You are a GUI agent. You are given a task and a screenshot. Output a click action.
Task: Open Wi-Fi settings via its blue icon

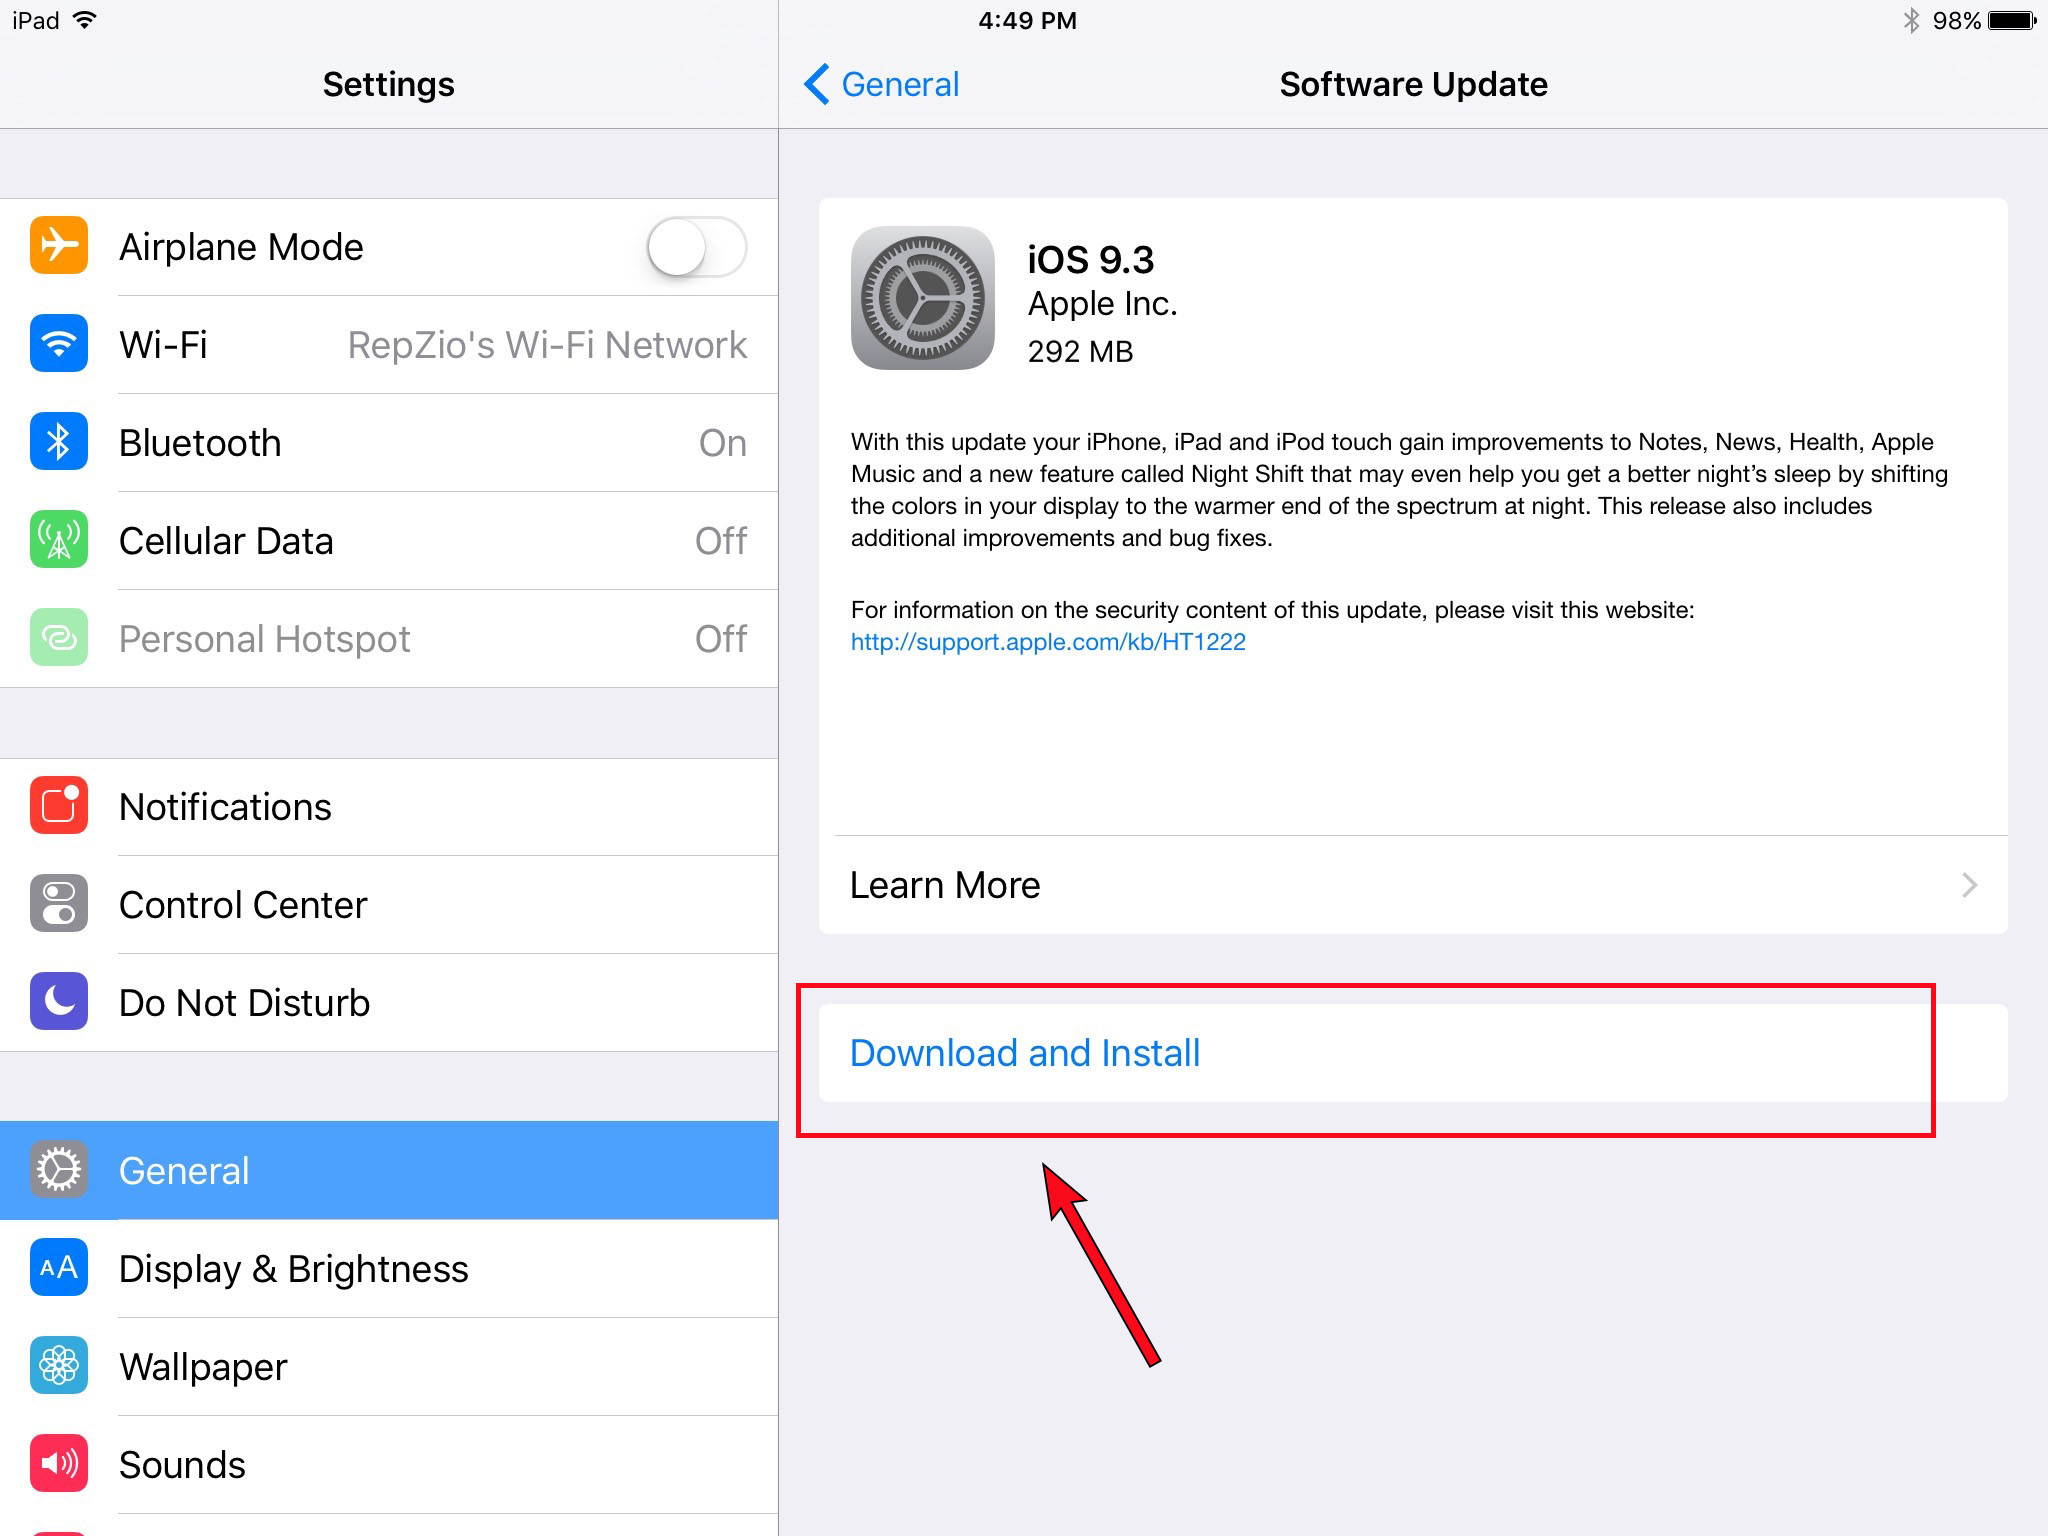(x=59, y=343)
